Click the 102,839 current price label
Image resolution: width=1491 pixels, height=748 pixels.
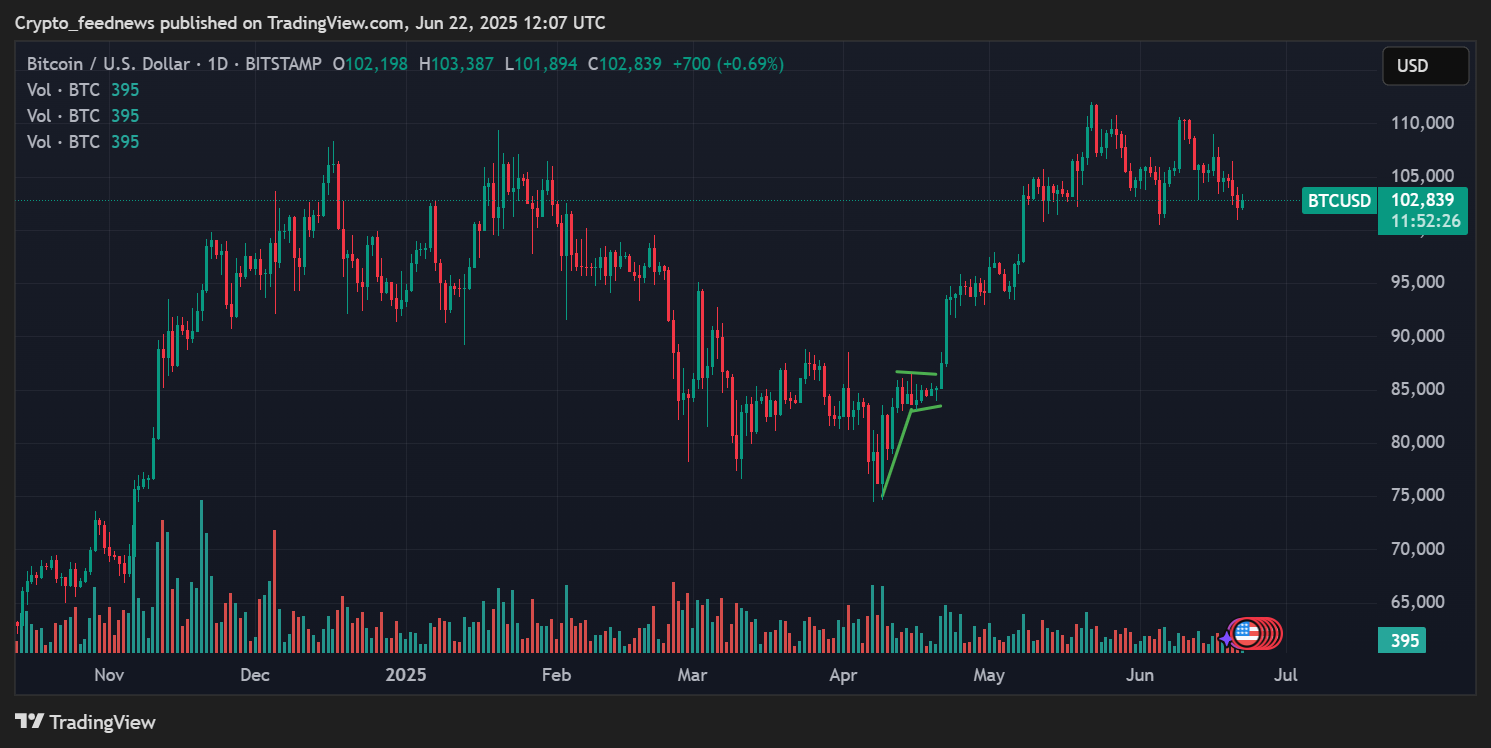[1422, 200]
